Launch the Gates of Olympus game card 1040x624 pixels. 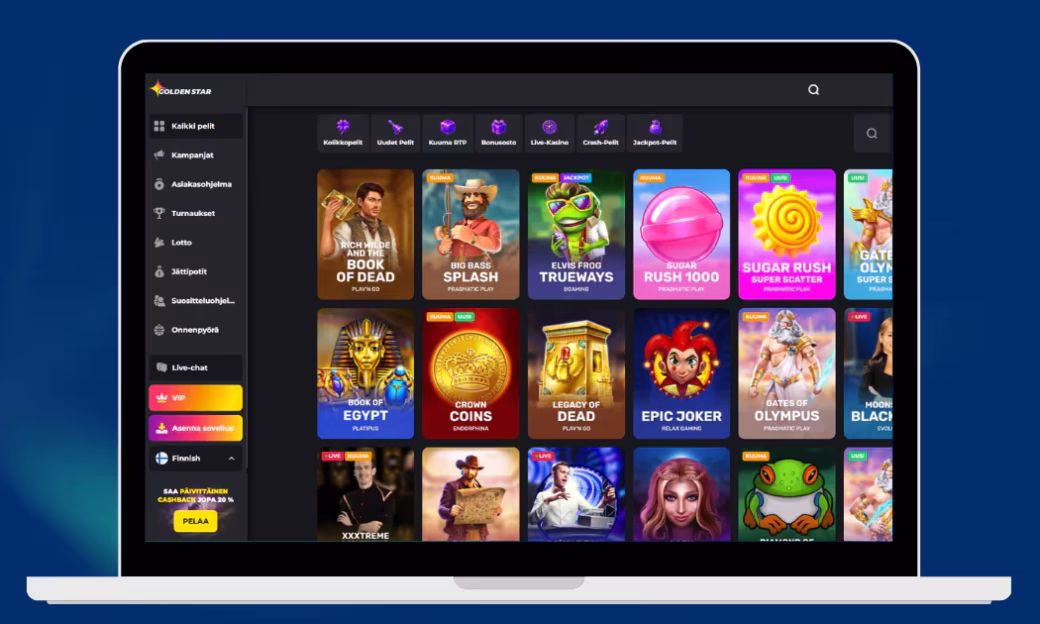click(x=787, y=373)
